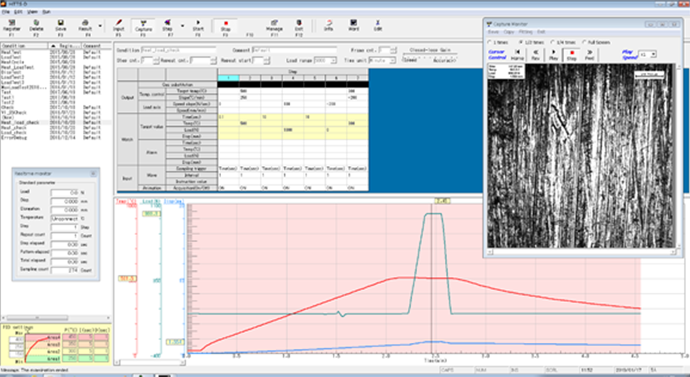Click the horizontal scrollbar below the condition list

[x=55, y=318]
